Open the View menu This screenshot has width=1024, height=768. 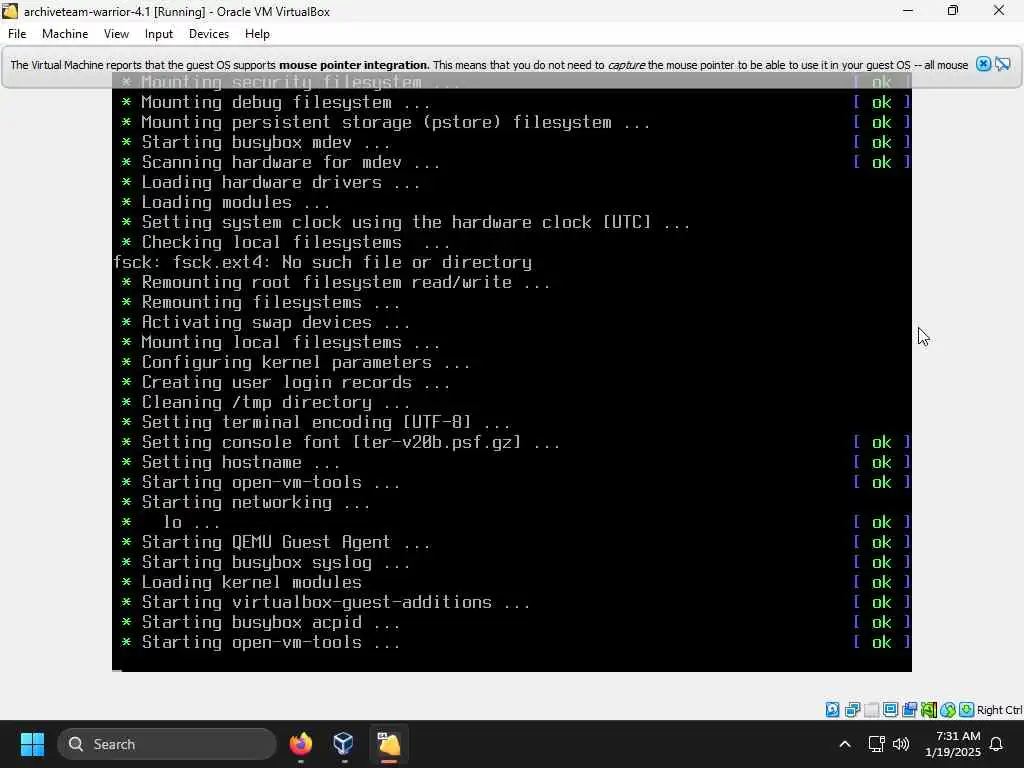pos(116,34)
